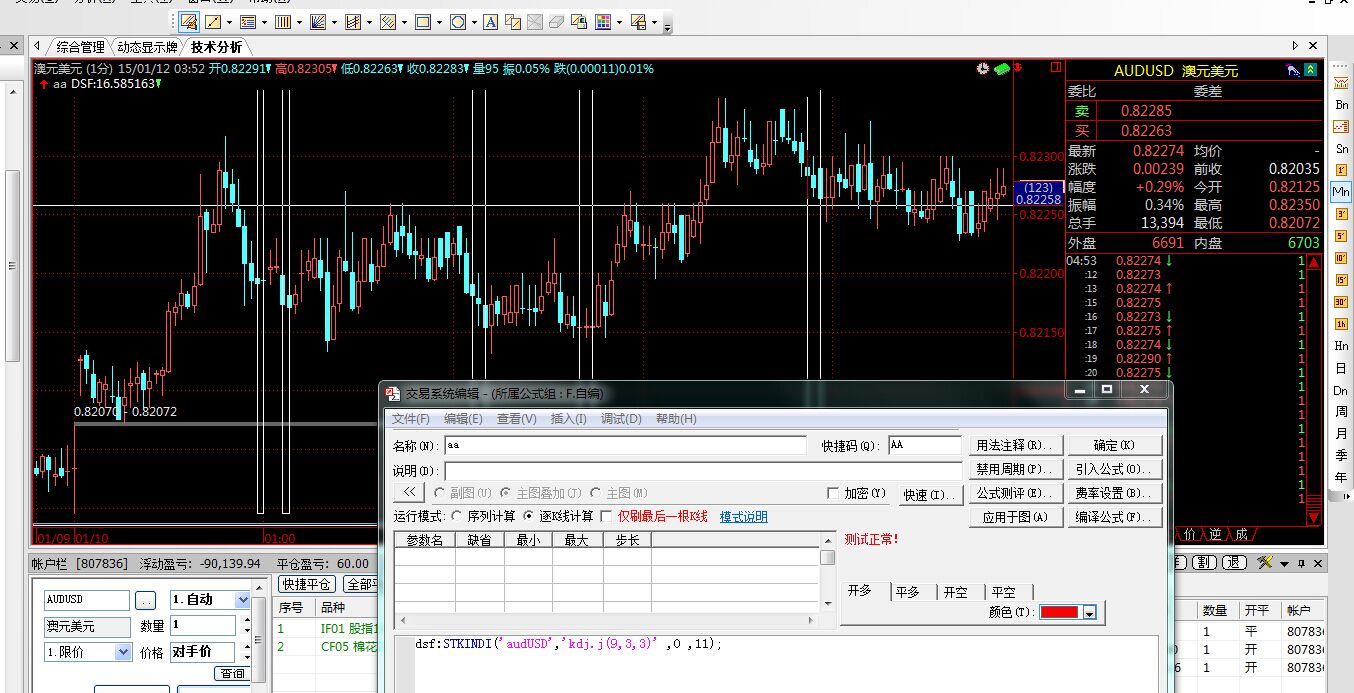Open the 模式说明 link
Screen dimensions: 1354x693
coord(744,517)
